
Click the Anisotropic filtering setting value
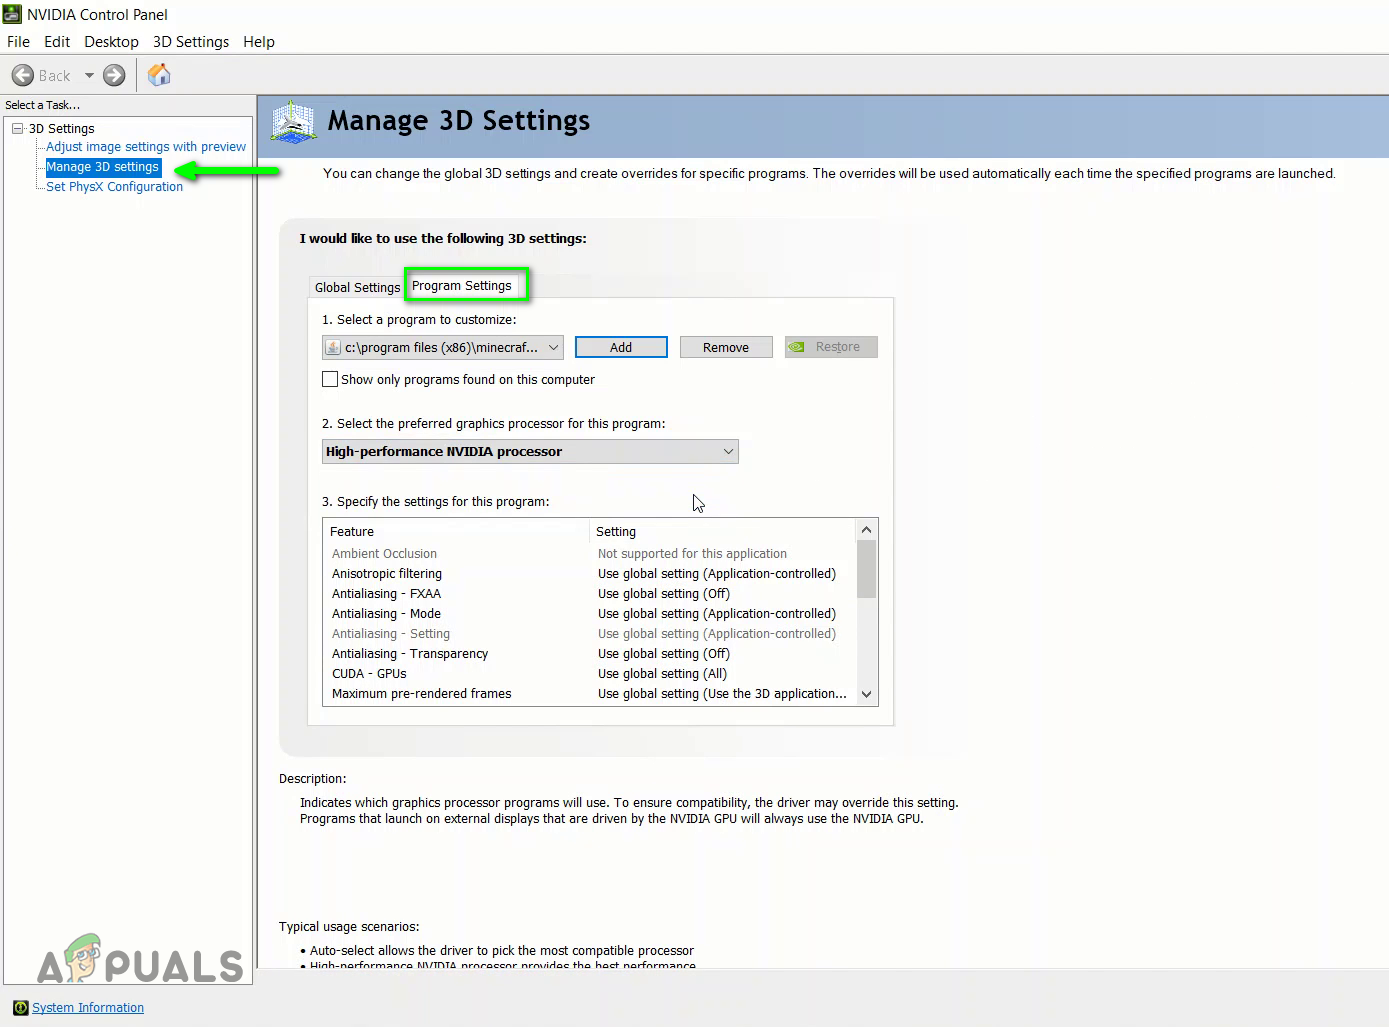pos(717,573)
